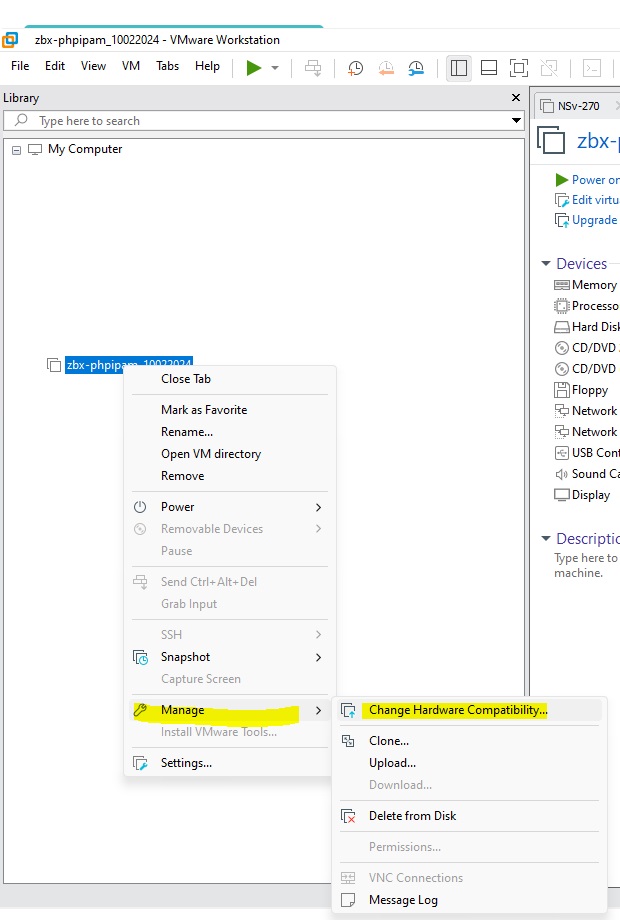Toggle the library sidebar view icon
The height and width of the screenshot is (920, 620).
(459, 68)
